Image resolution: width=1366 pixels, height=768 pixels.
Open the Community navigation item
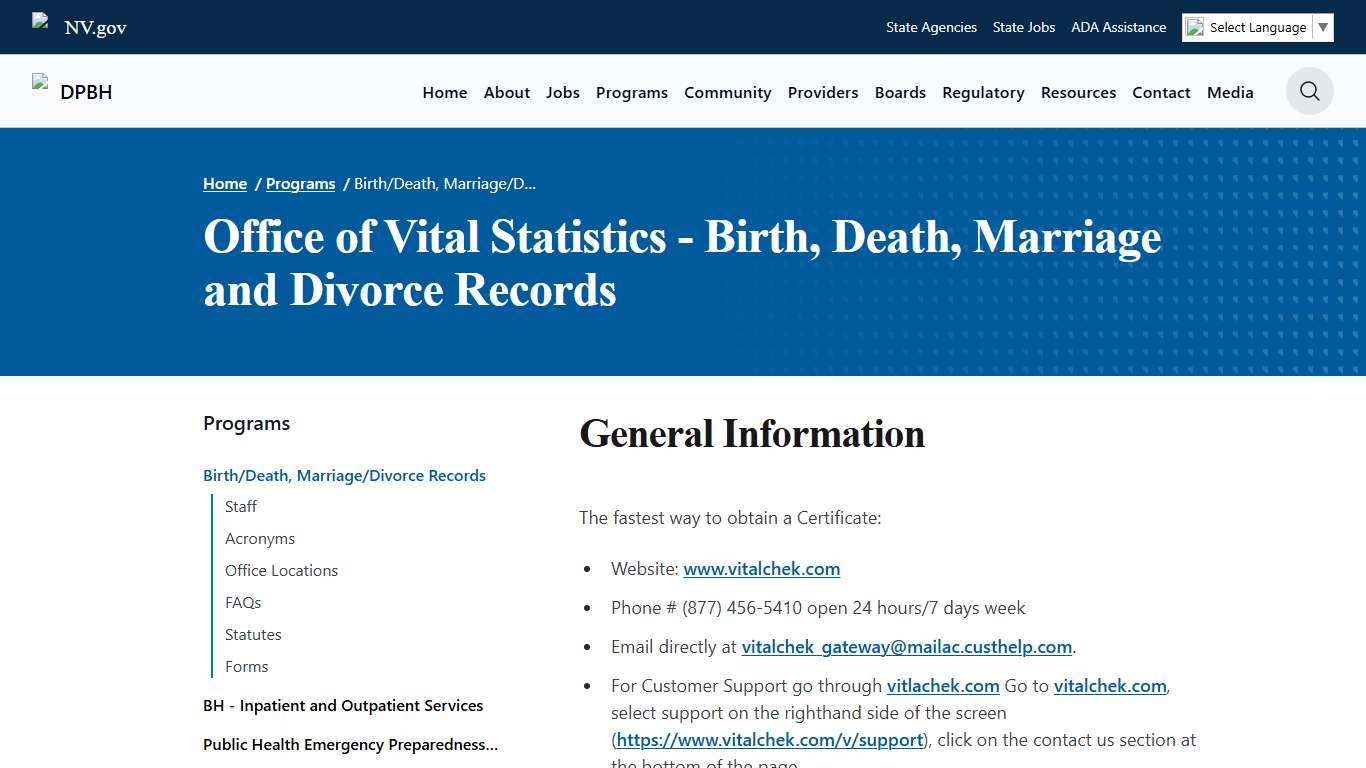click(727, 92)
